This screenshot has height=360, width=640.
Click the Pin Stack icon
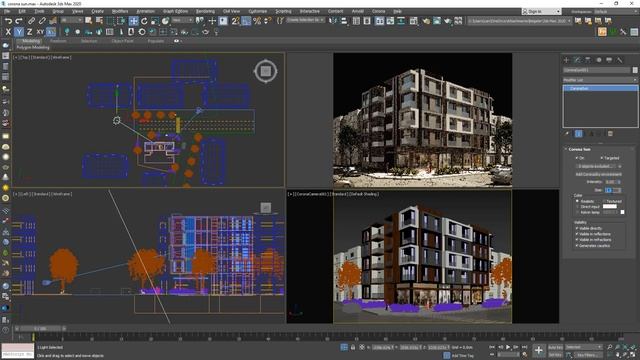point(567,133)
